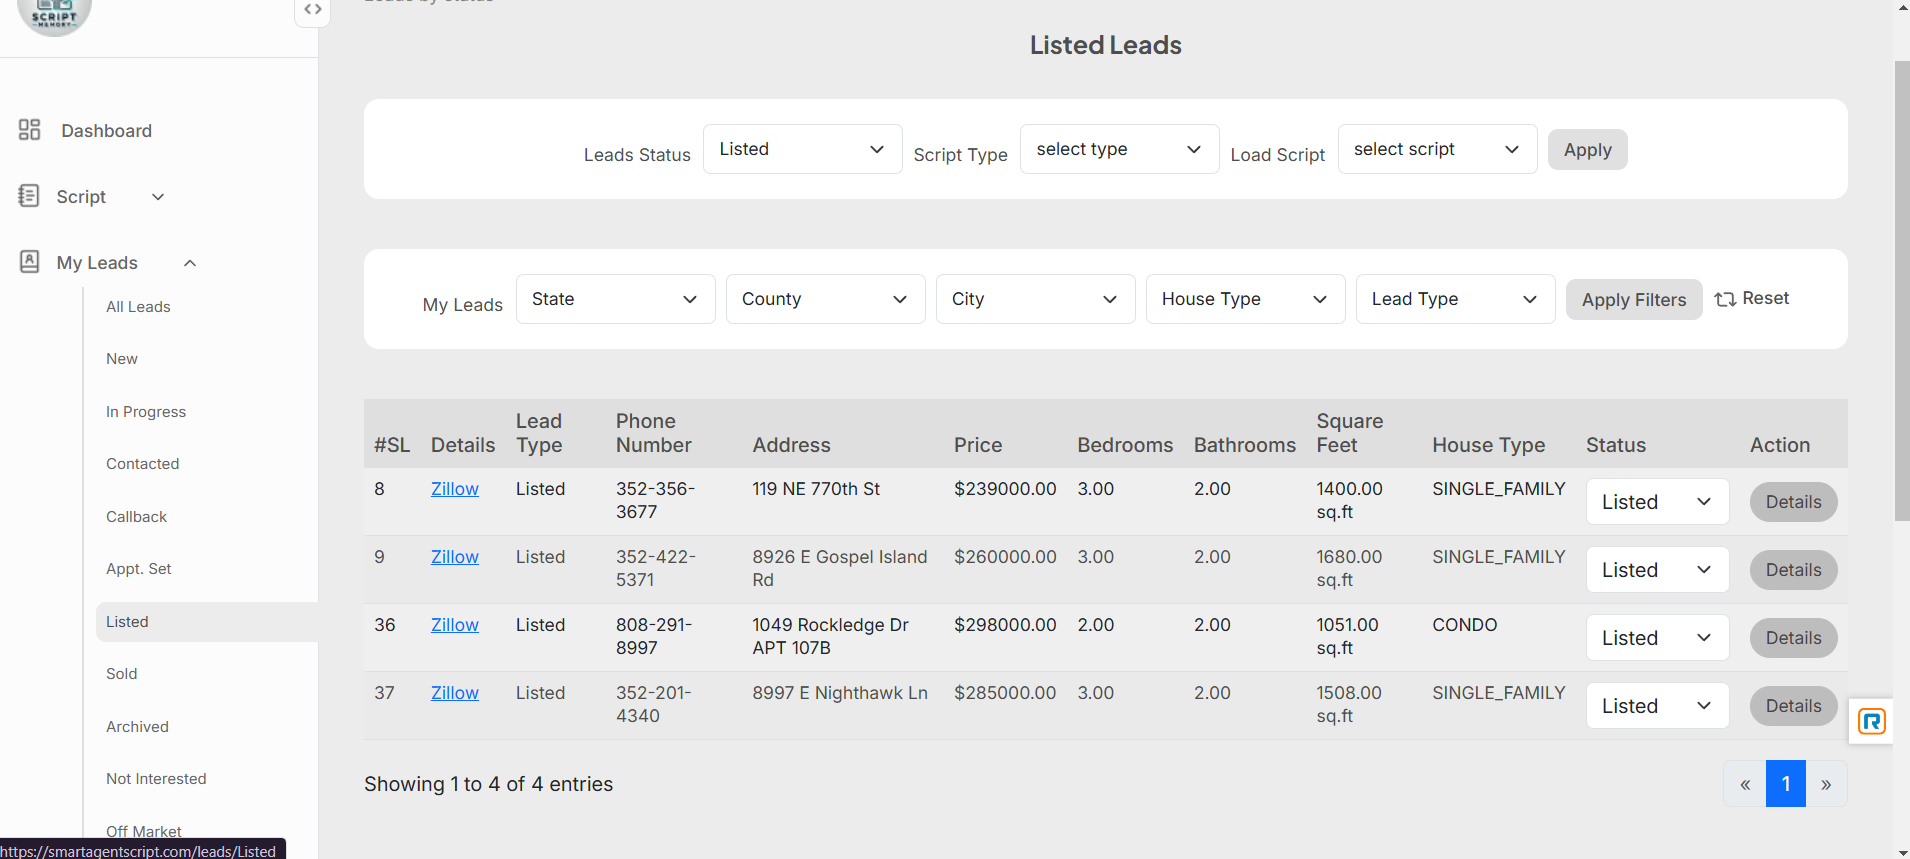This screenshot has height=859, width=1910.
Task: Go to All Leads
Action: 138,307
